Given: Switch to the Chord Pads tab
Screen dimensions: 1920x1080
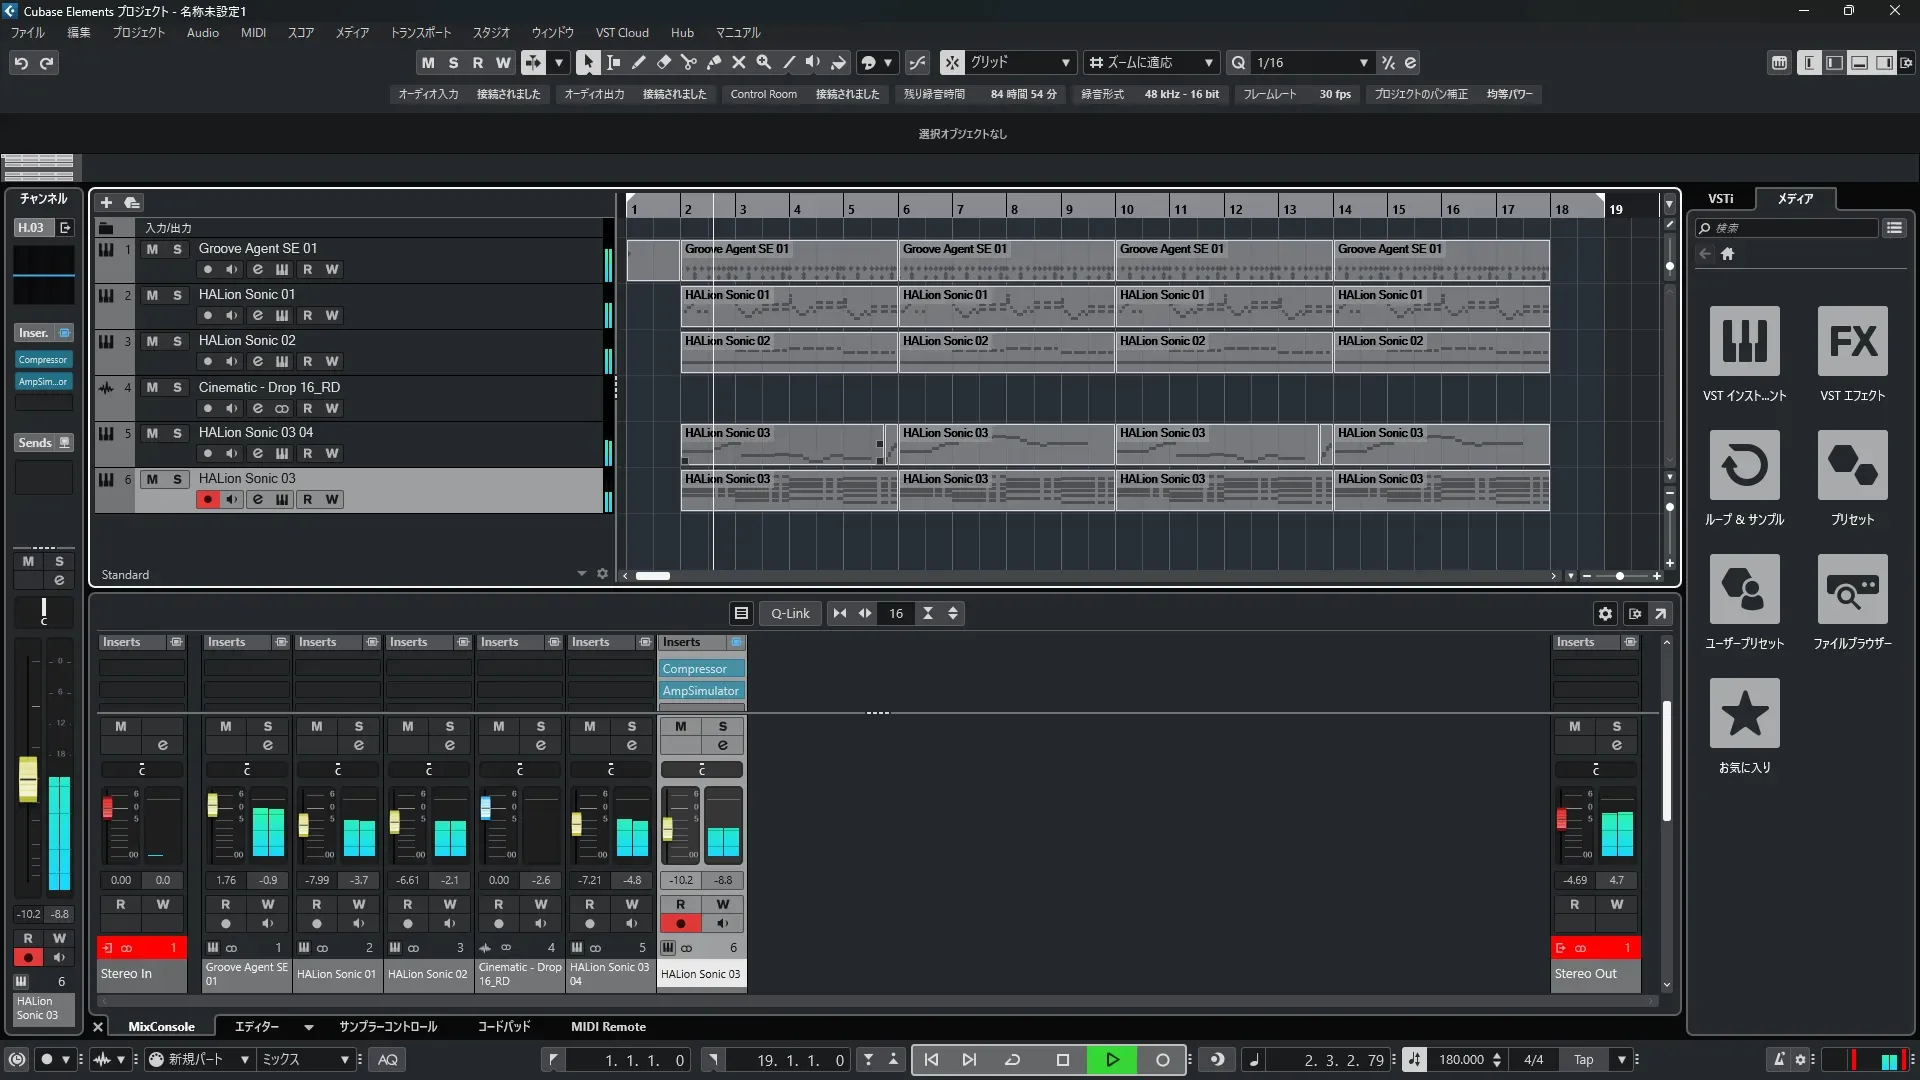Looking at the screenshot, I should pos(503,1027).
